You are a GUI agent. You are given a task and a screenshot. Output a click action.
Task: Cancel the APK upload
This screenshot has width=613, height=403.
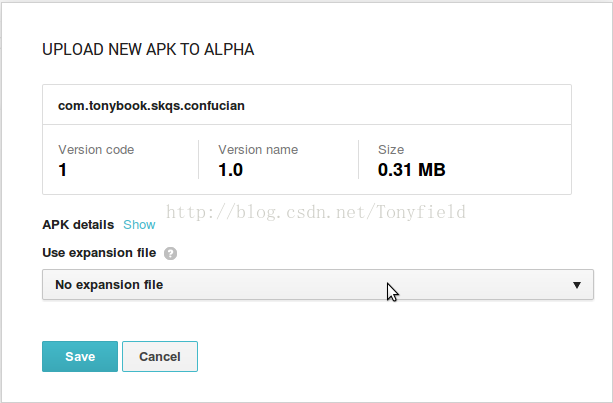click(160, 356)
